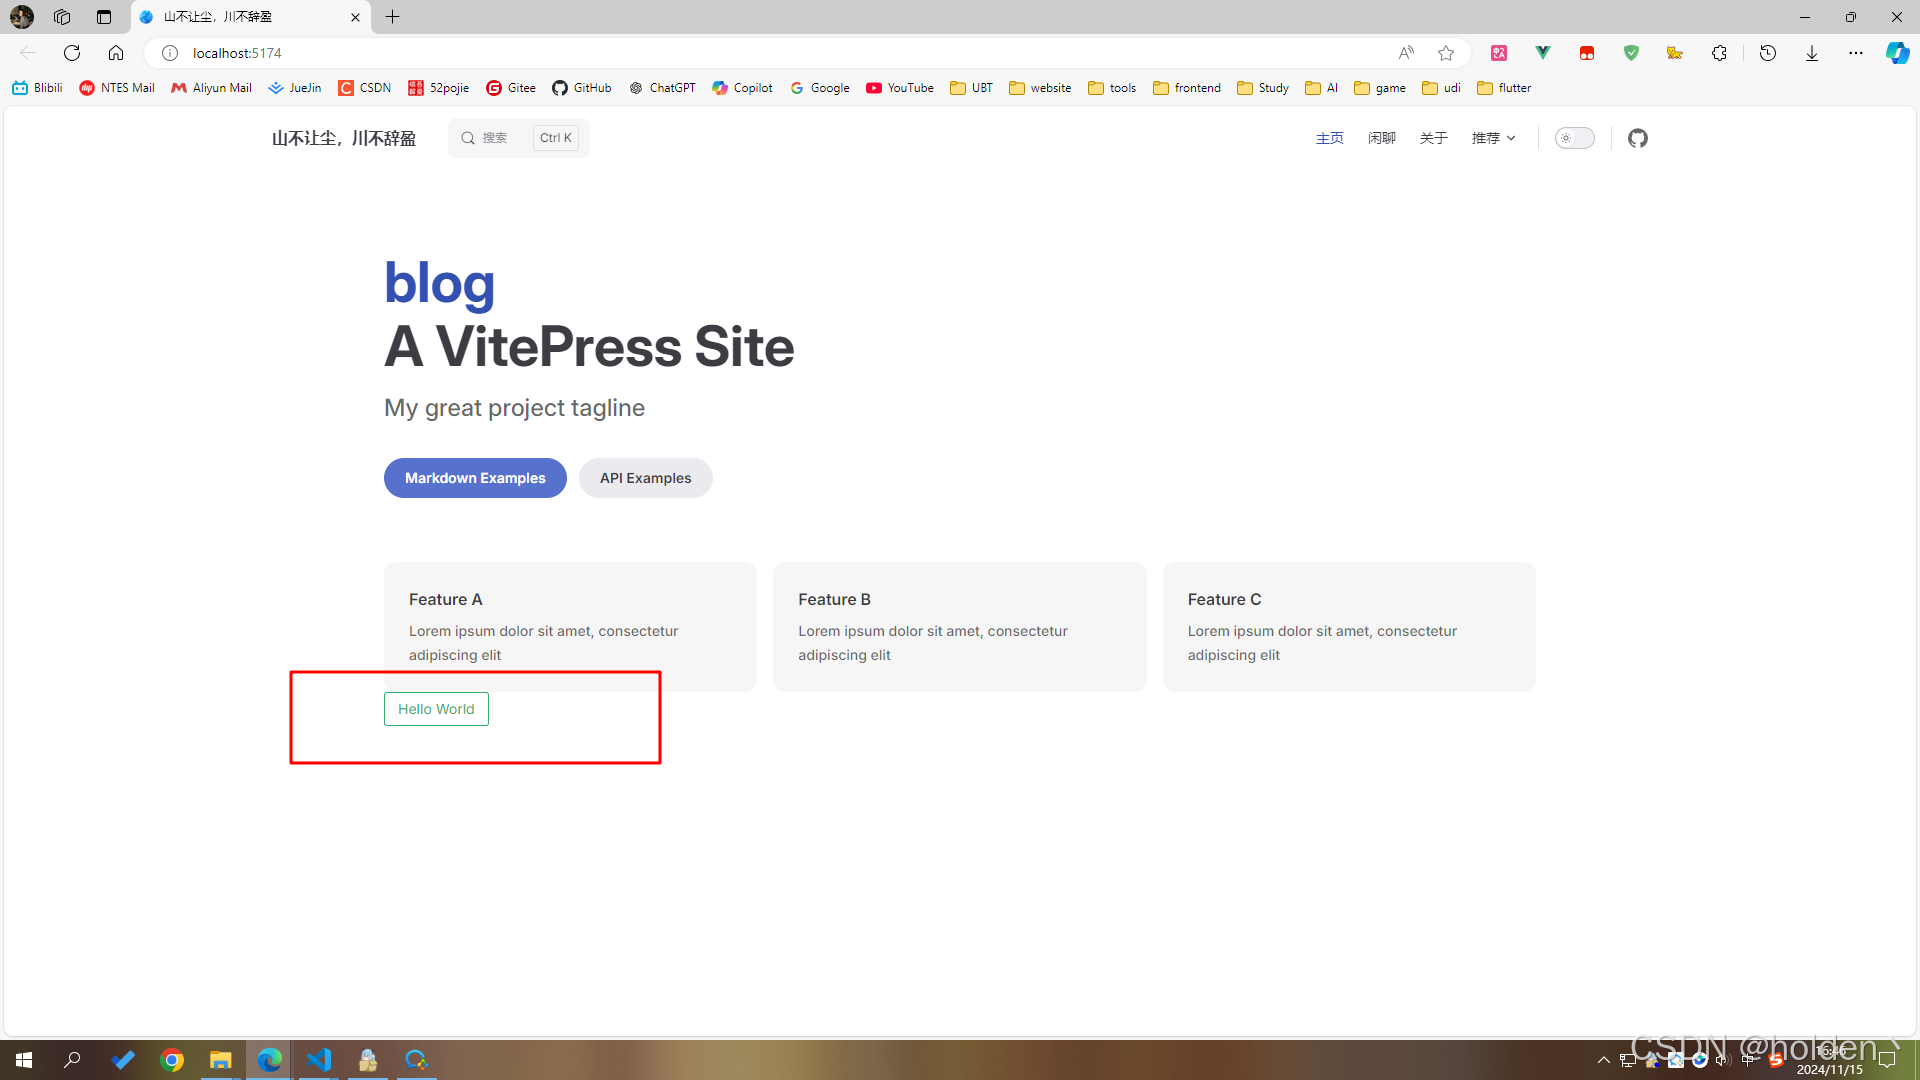Select the 关于 menu item
This screenshot has width=1920, height=1080.
pyautogui.click(x=1432, y=137)
